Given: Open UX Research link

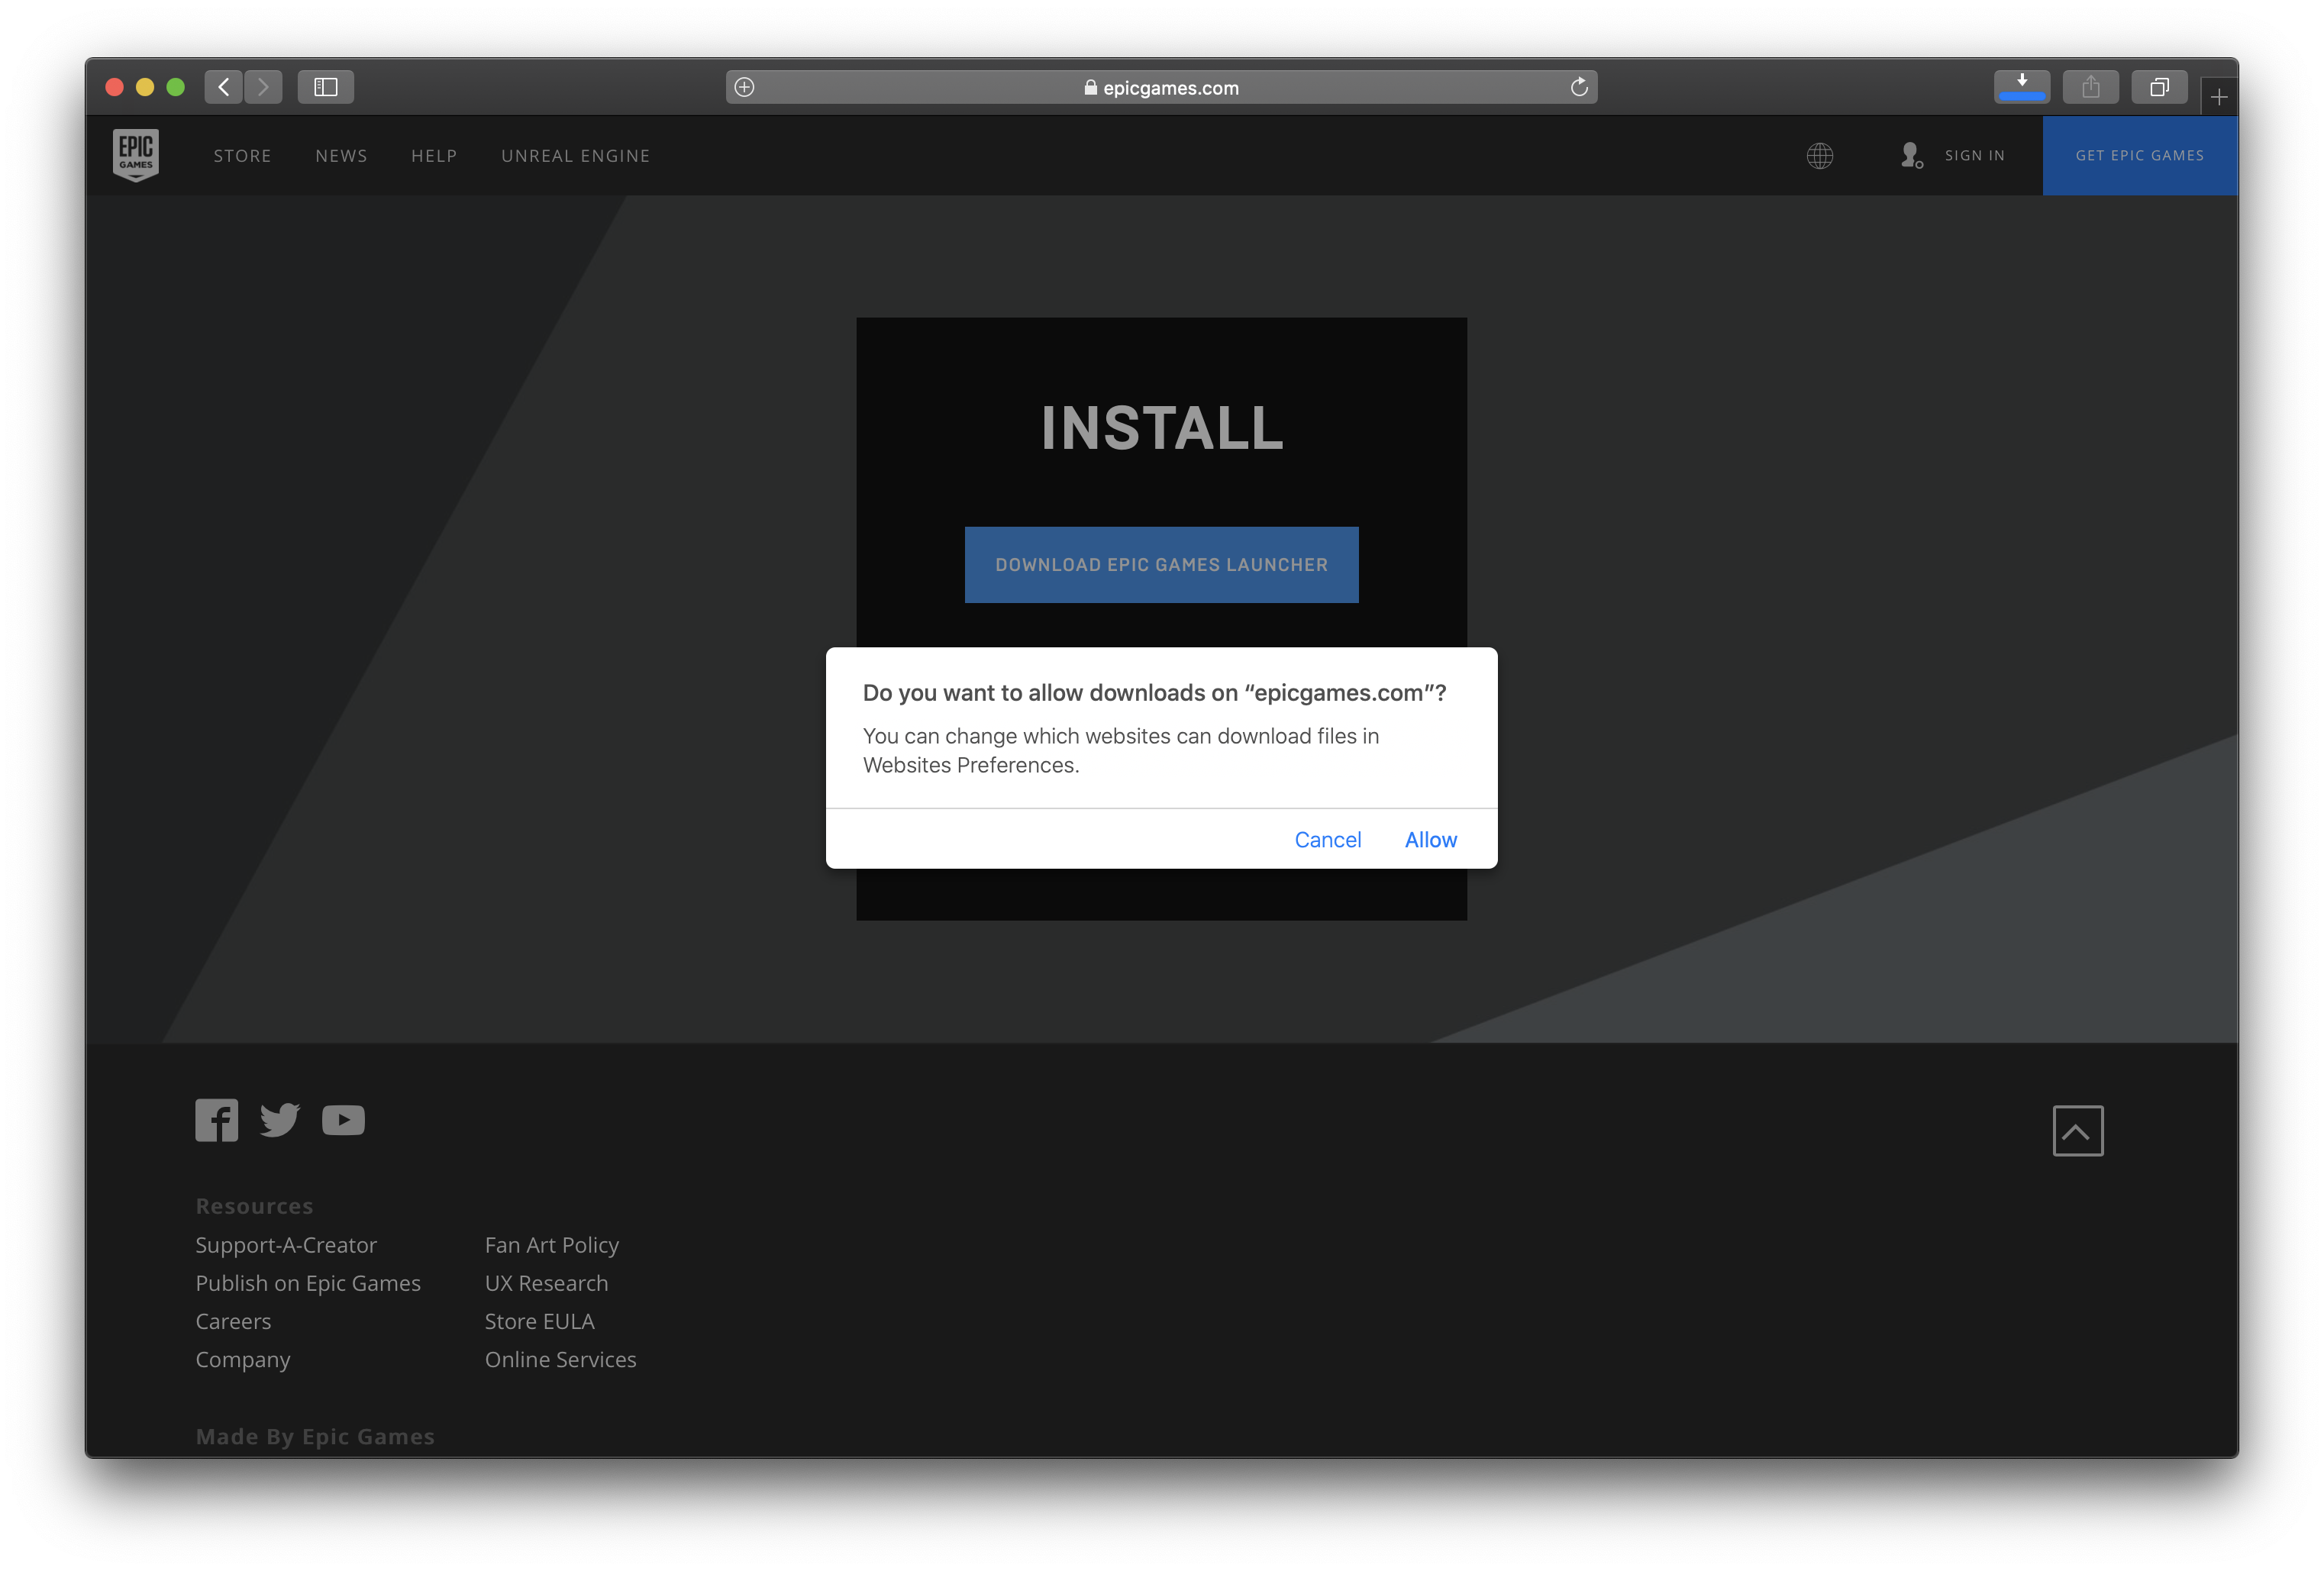Looking at the screenshot, I should [x=547, y=1283].
